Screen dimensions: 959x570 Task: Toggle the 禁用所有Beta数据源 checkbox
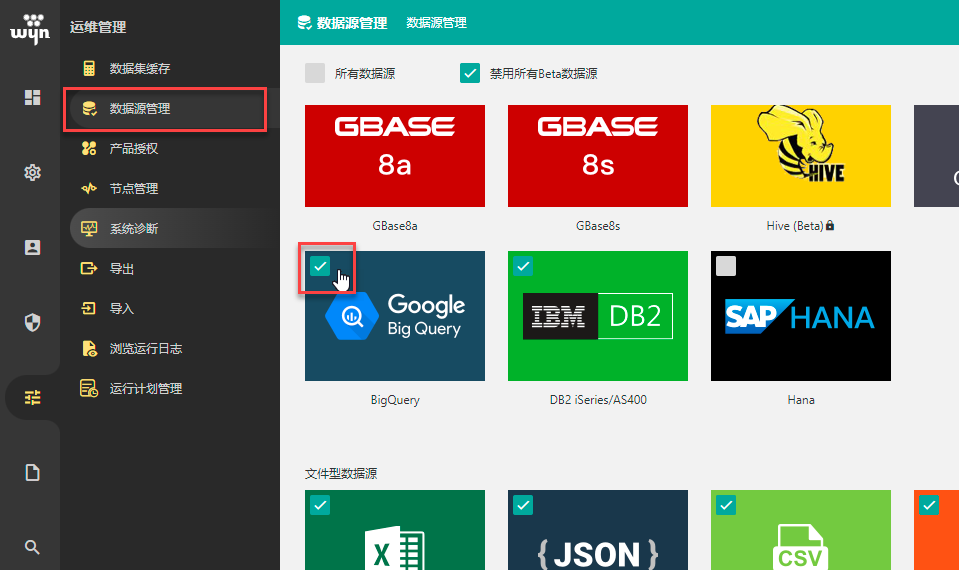pyautogui.click(x=470, y=73)
